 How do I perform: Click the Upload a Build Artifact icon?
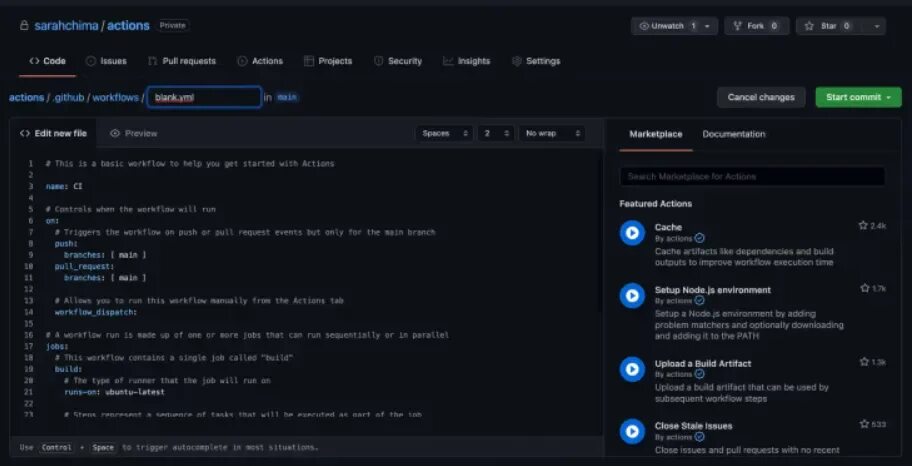click(x=632, y=369)
